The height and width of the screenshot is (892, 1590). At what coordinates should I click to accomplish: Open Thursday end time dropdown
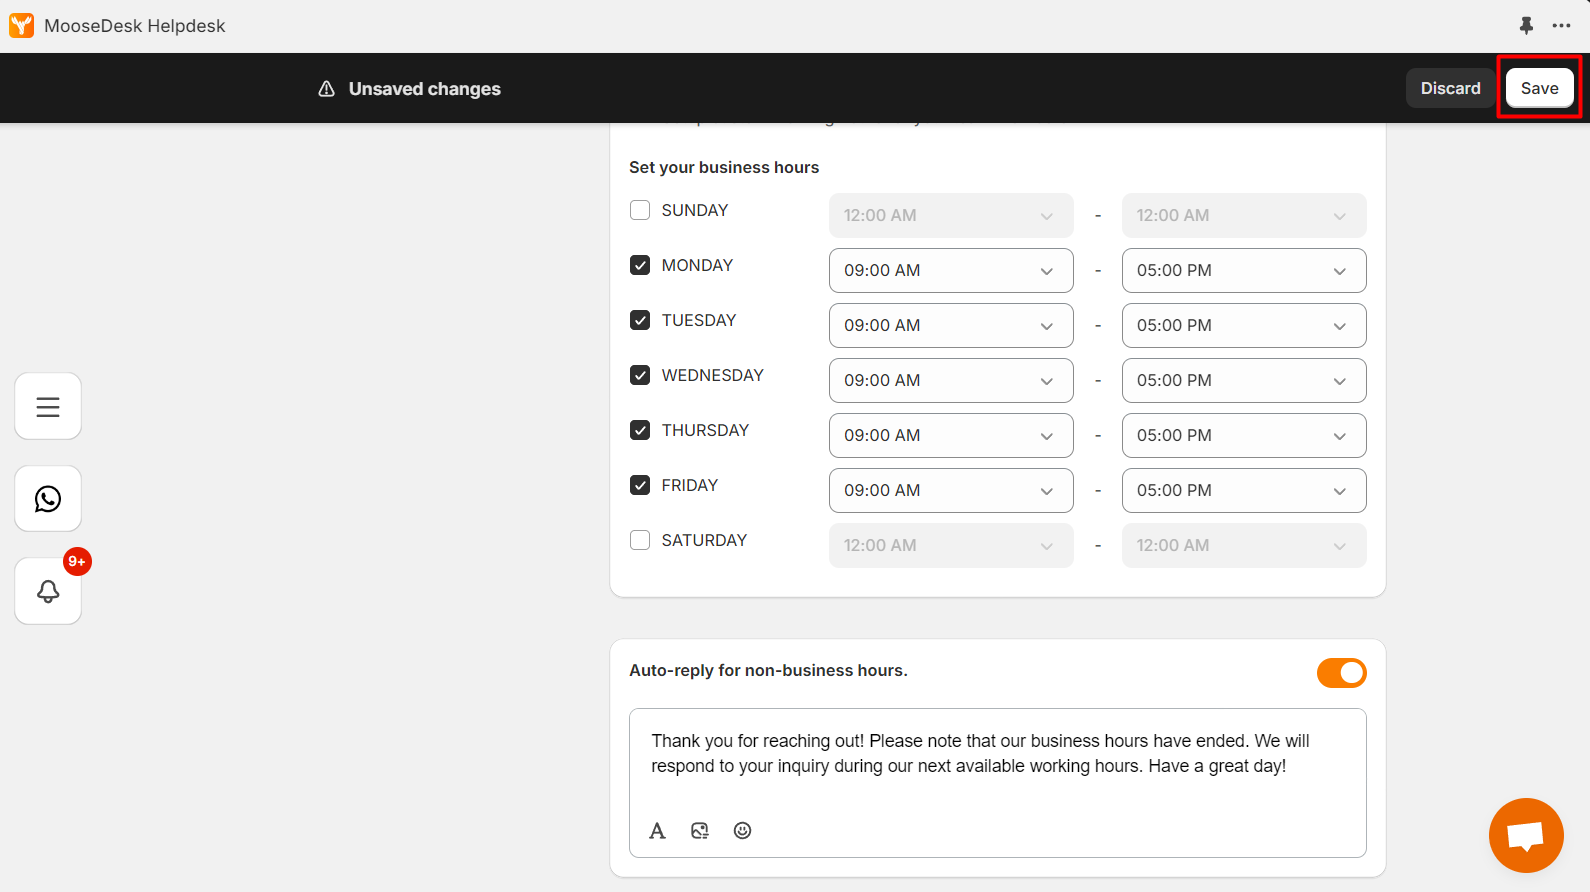pos(1244,435)
